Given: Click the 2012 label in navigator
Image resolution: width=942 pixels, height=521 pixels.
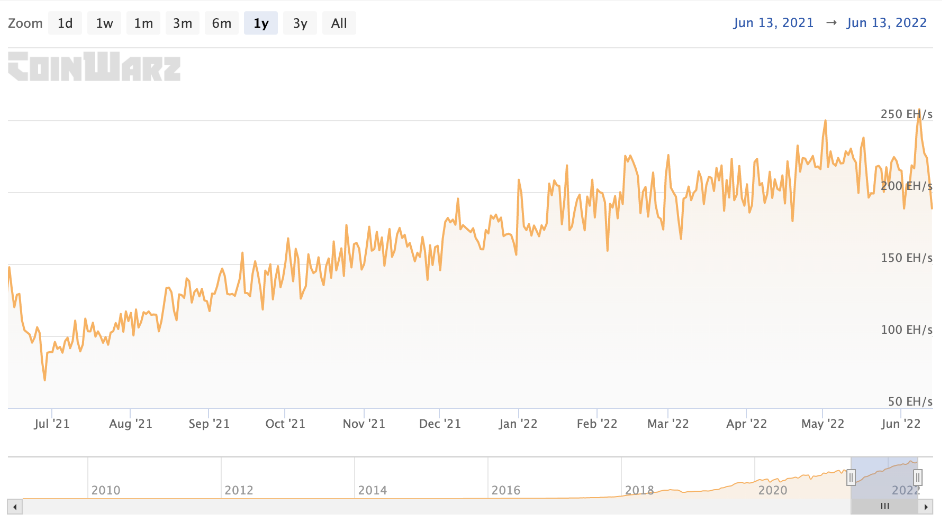Looking at the screenshot, I should coord(239,490).
